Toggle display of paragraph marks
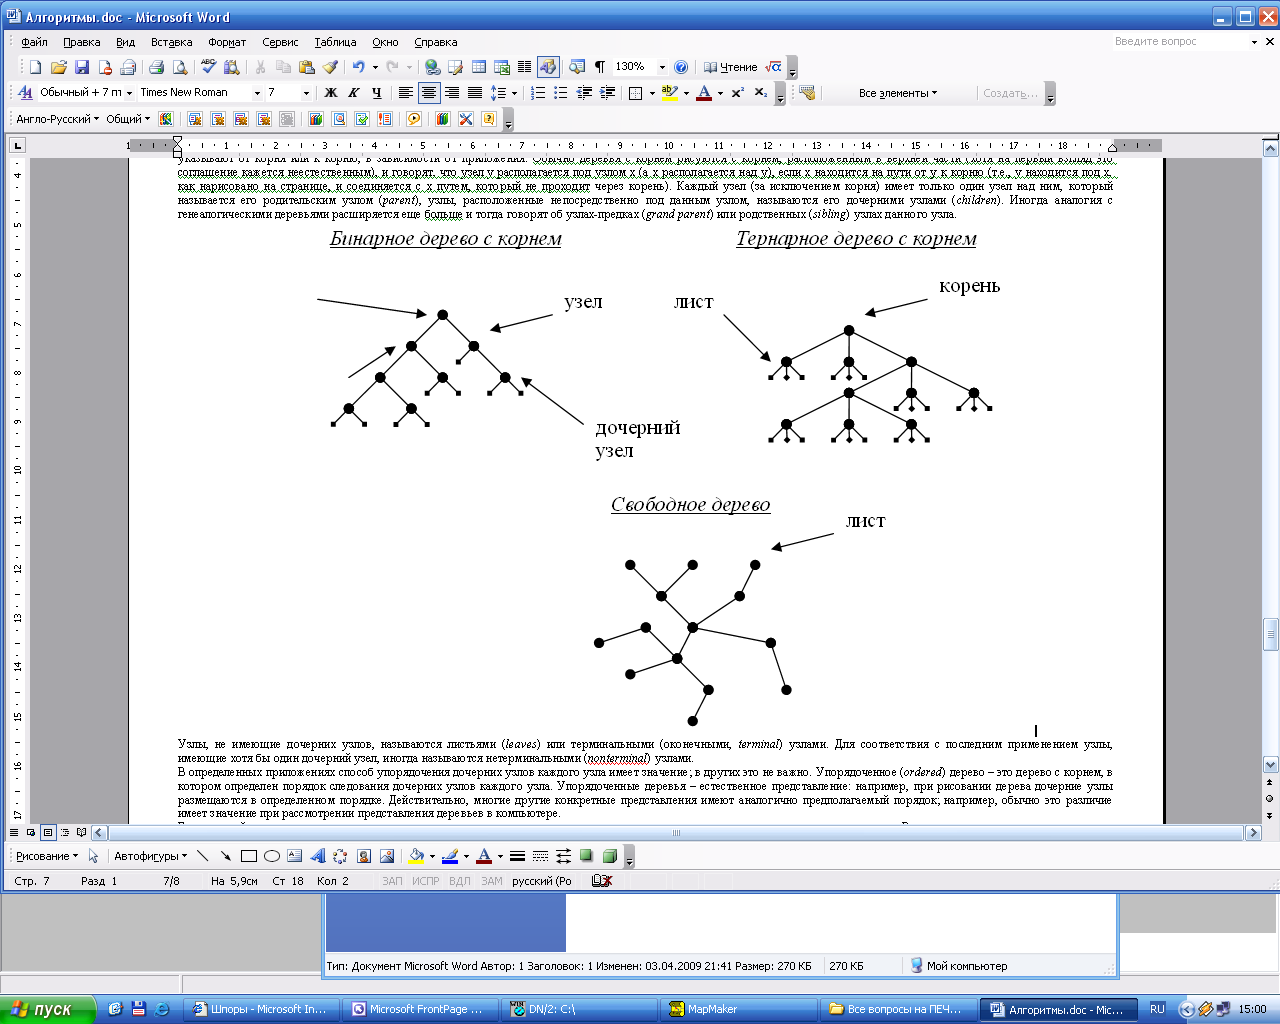Image resolution: width=1280 pixels, height=1024 pixels. coord(600,67)
